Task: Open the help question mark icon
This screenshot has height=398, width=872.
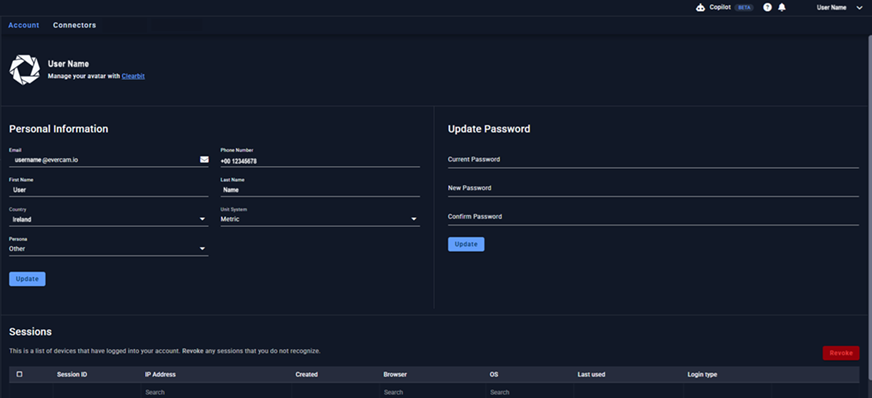Action: (x=767, y=8)
